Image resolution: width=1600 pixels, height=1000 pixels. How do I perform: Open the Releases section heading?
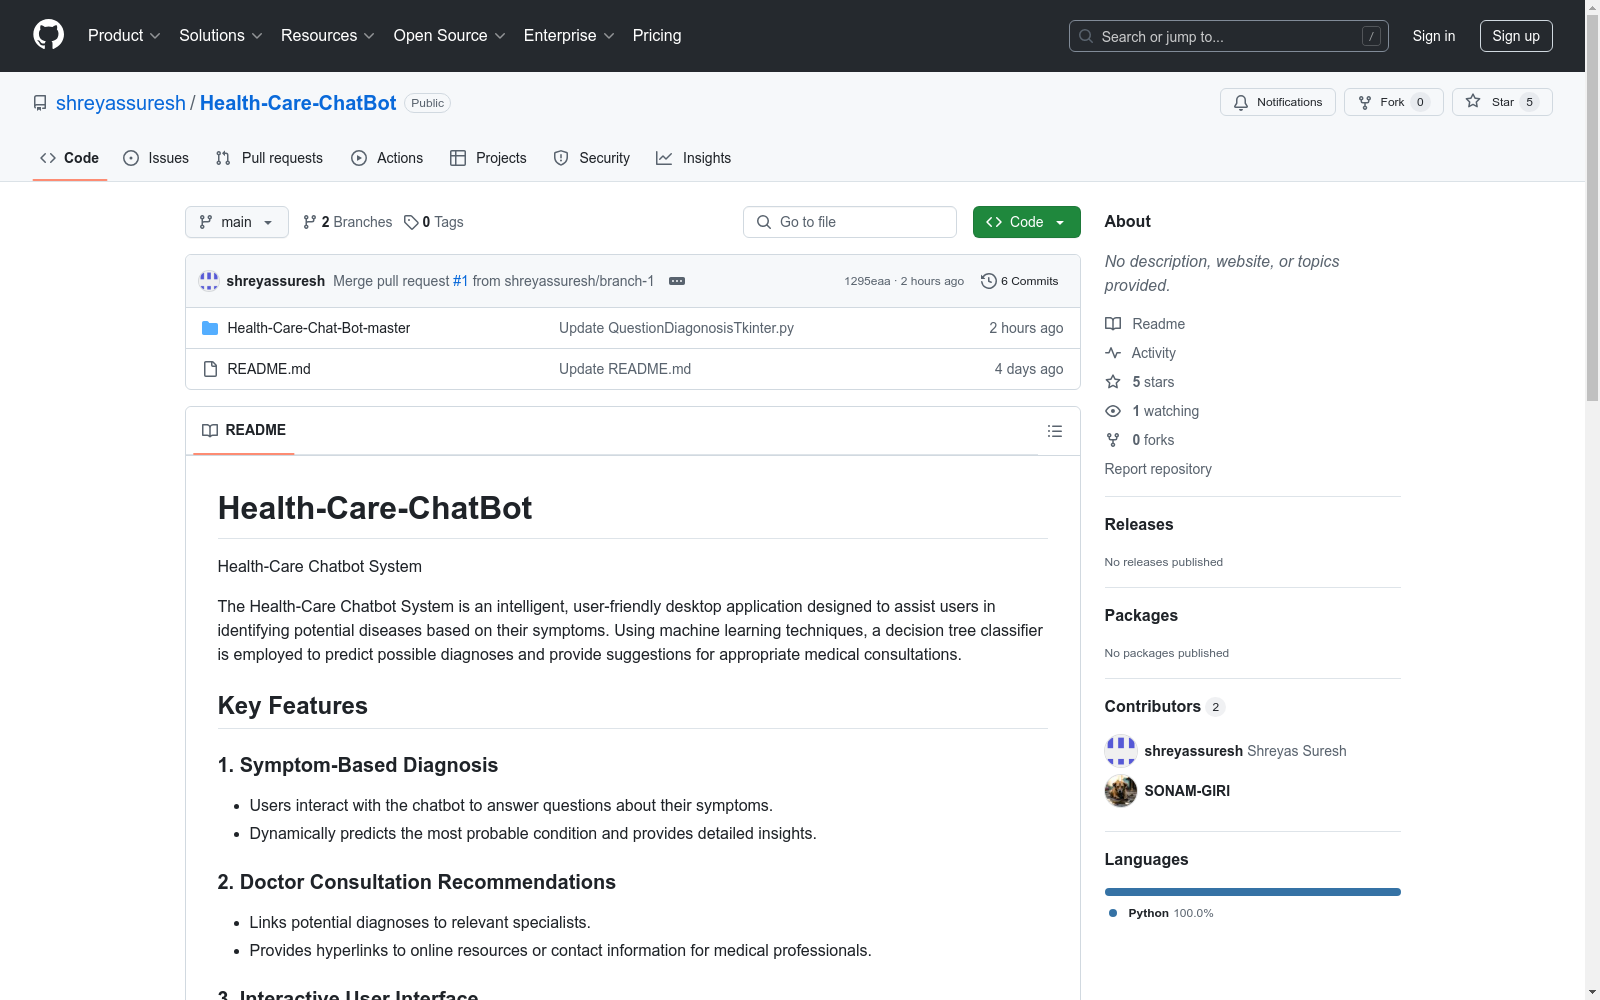(x=1139, y=524)
